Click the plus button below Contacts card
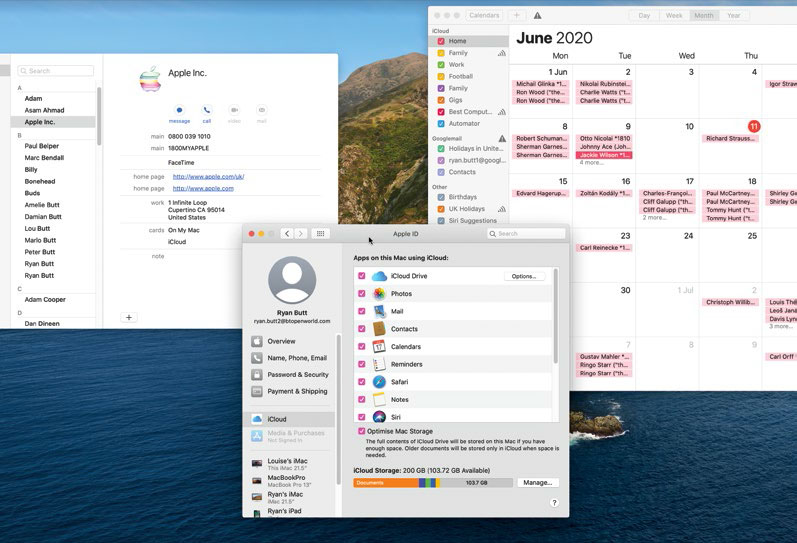 point(129,317)
